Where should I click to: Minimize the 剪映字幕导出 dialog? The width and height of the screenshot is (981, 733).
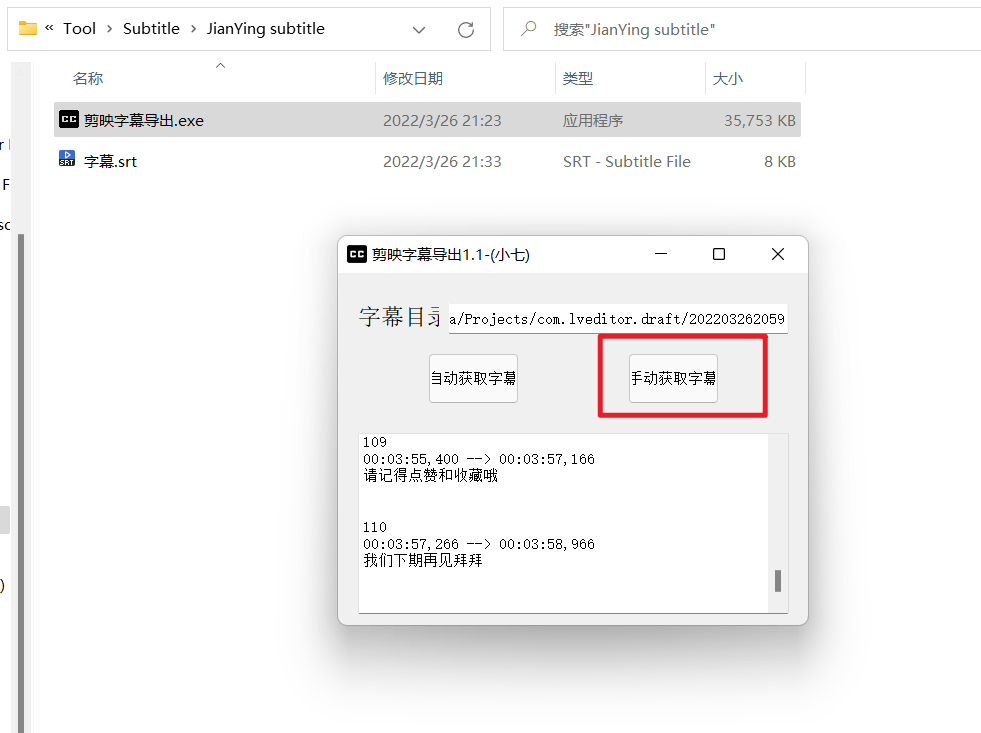(x=661, y=254)
